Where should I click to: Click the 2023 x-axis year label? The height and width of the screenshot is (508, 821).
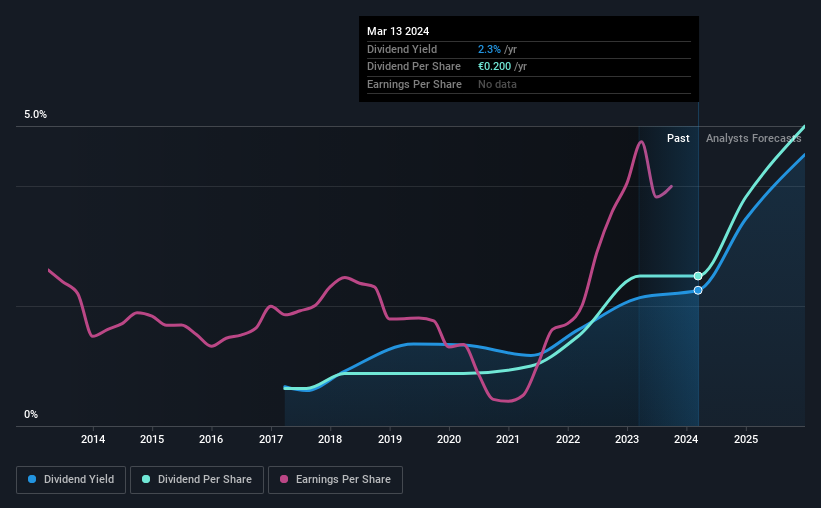(x=627, y=439)
